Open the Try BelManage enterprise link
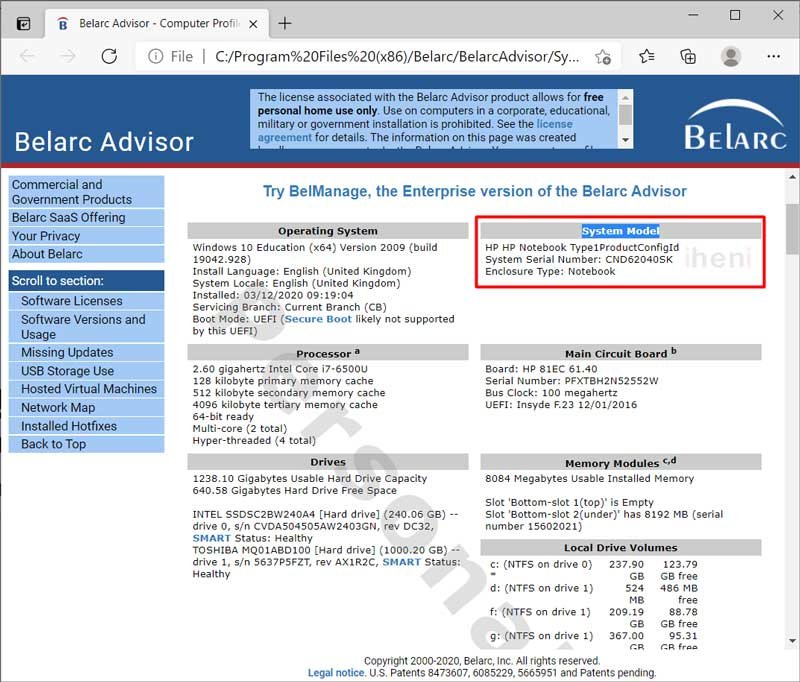The height and width of the screenshot is (682, 800). pyautogui.click(x=474, y=191)
